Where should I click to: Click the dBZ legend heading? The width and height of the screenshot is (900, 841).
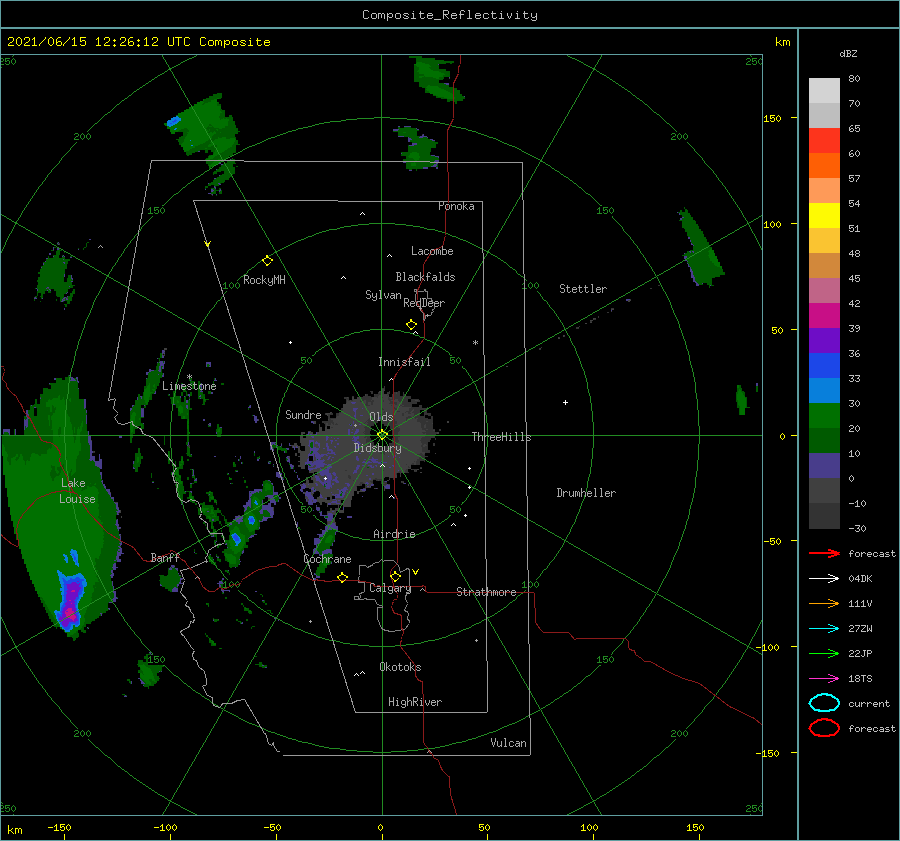tap(848, 53)
